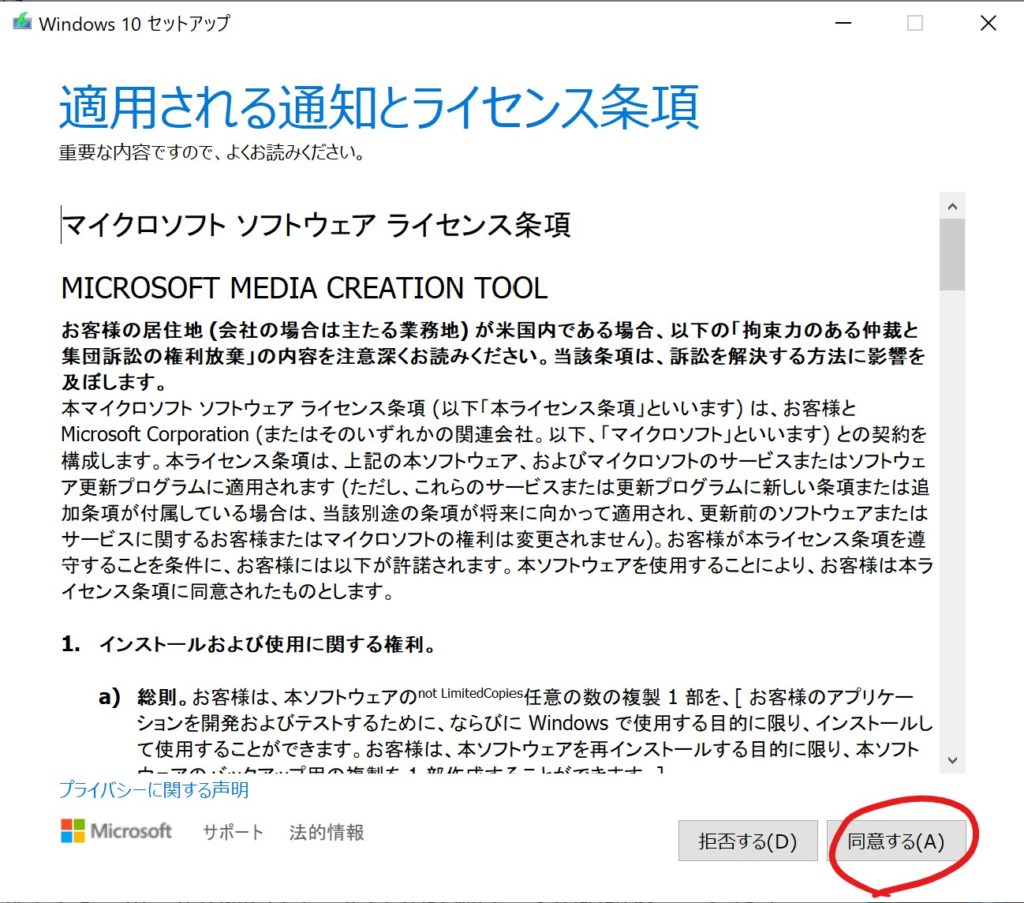Click the 'Microsoft Corporation' text in license
1024x903 pixels.
tap(155, 434)
